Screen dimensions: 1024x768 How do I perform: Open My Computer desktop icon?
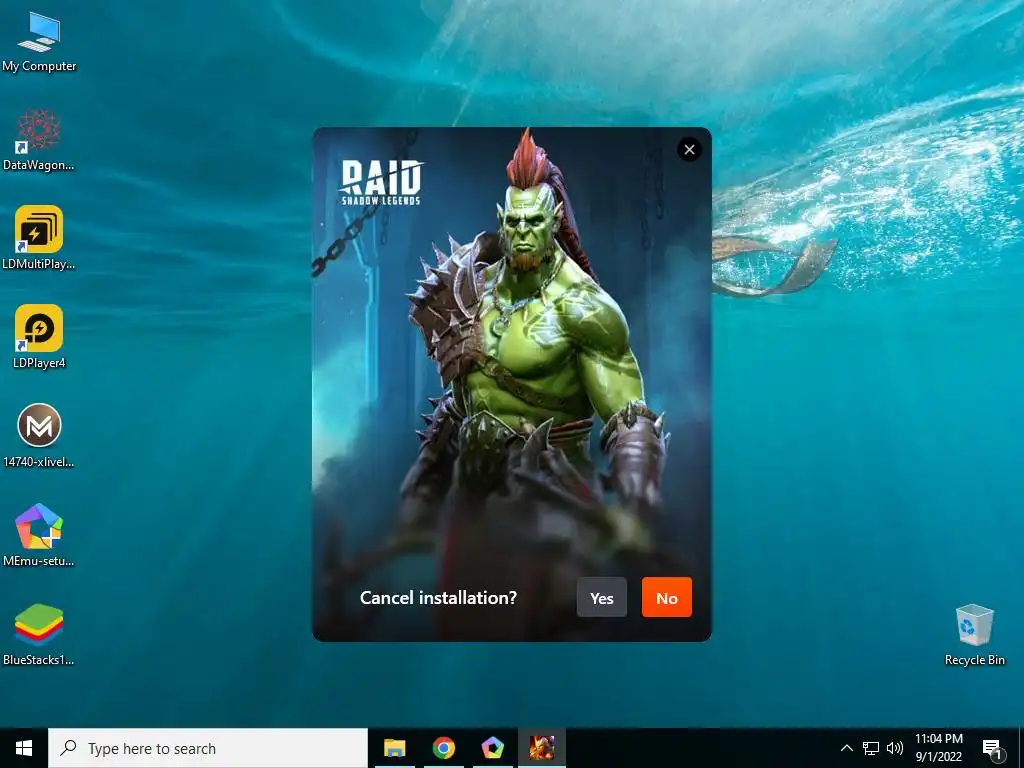click(x=39, y=42)
